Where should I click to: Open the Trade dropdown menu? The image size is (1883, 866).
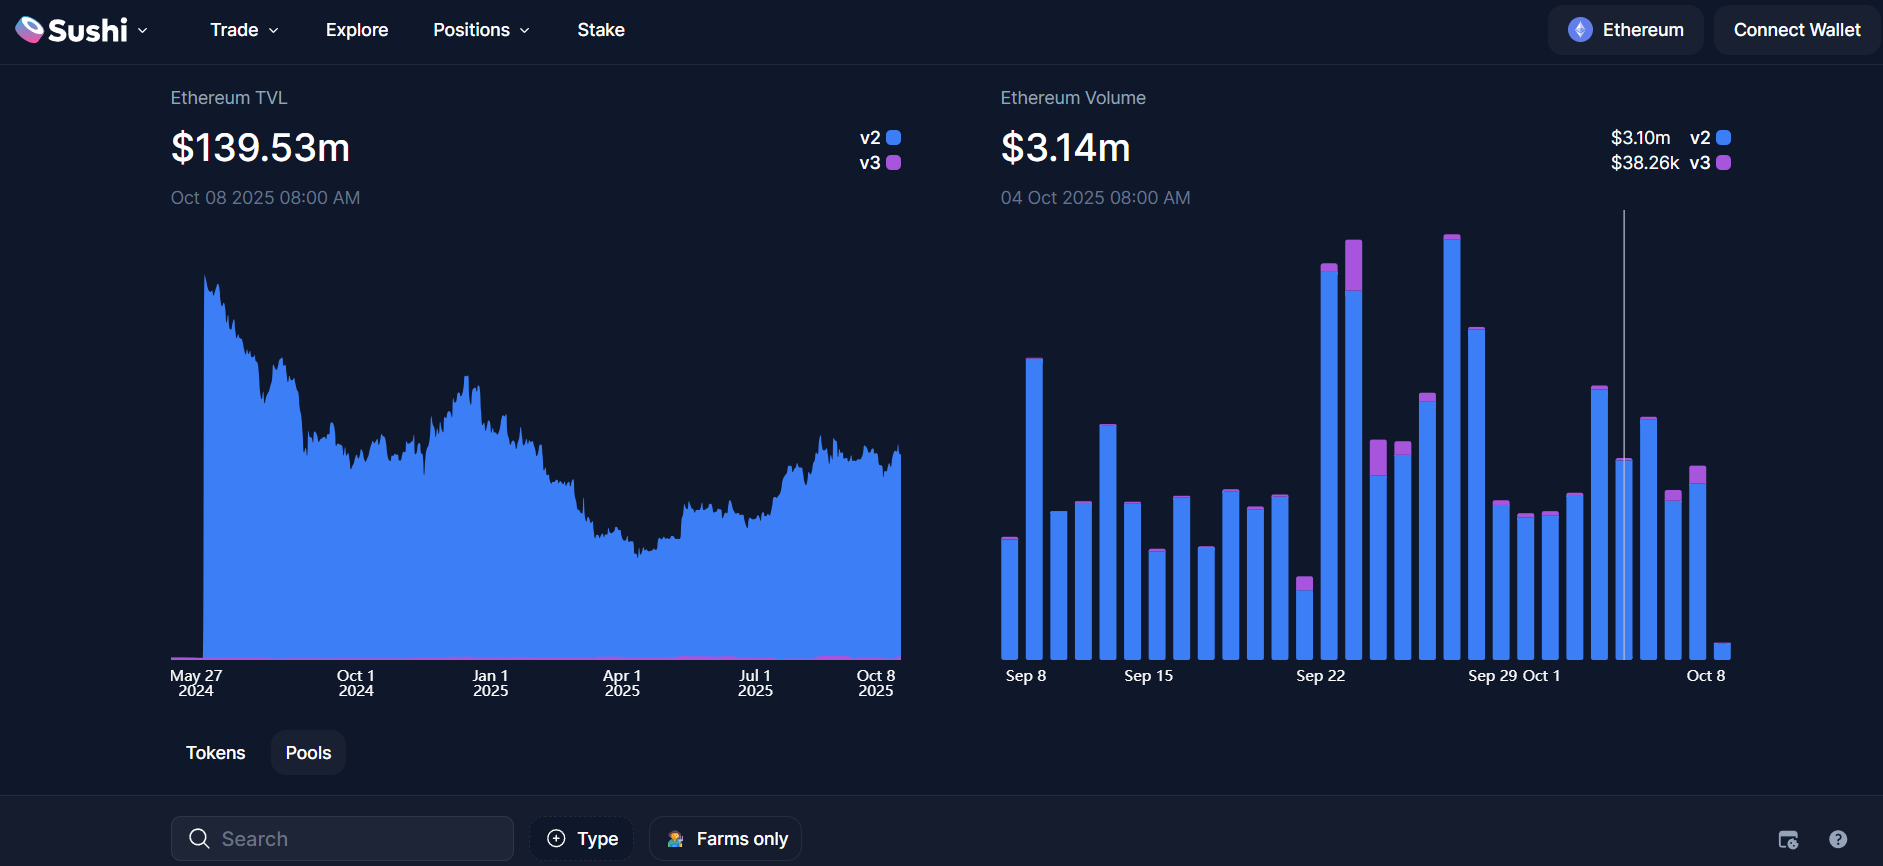244,30
